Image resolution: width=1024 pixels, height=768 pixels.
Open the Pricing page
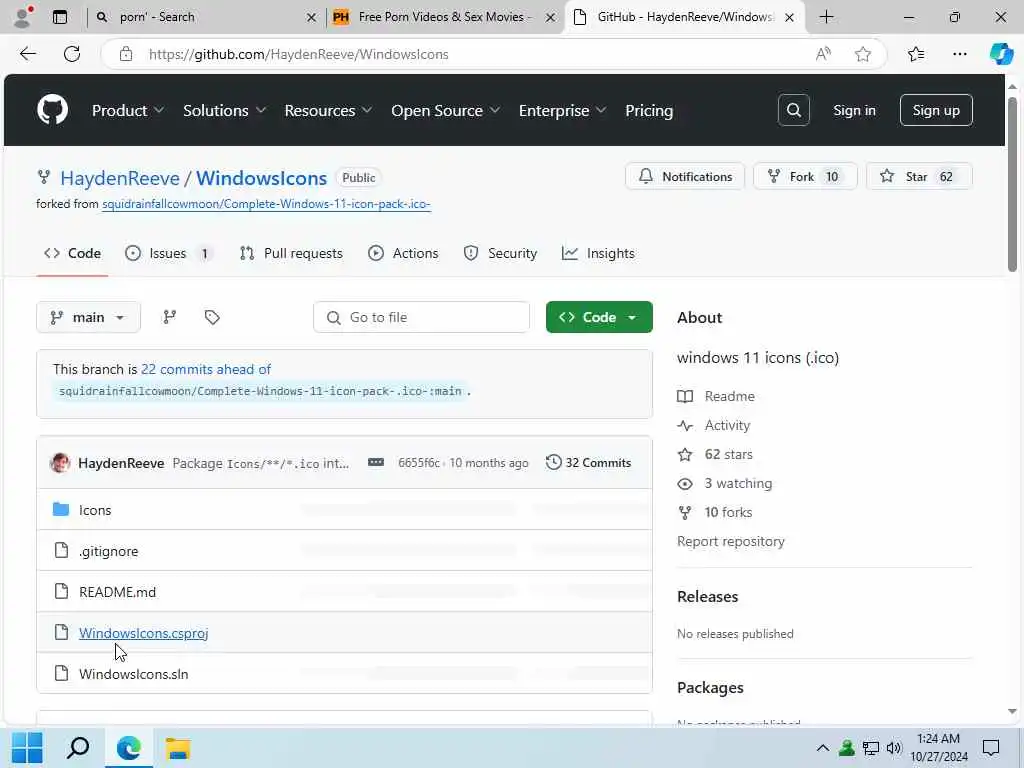(648, 110)
